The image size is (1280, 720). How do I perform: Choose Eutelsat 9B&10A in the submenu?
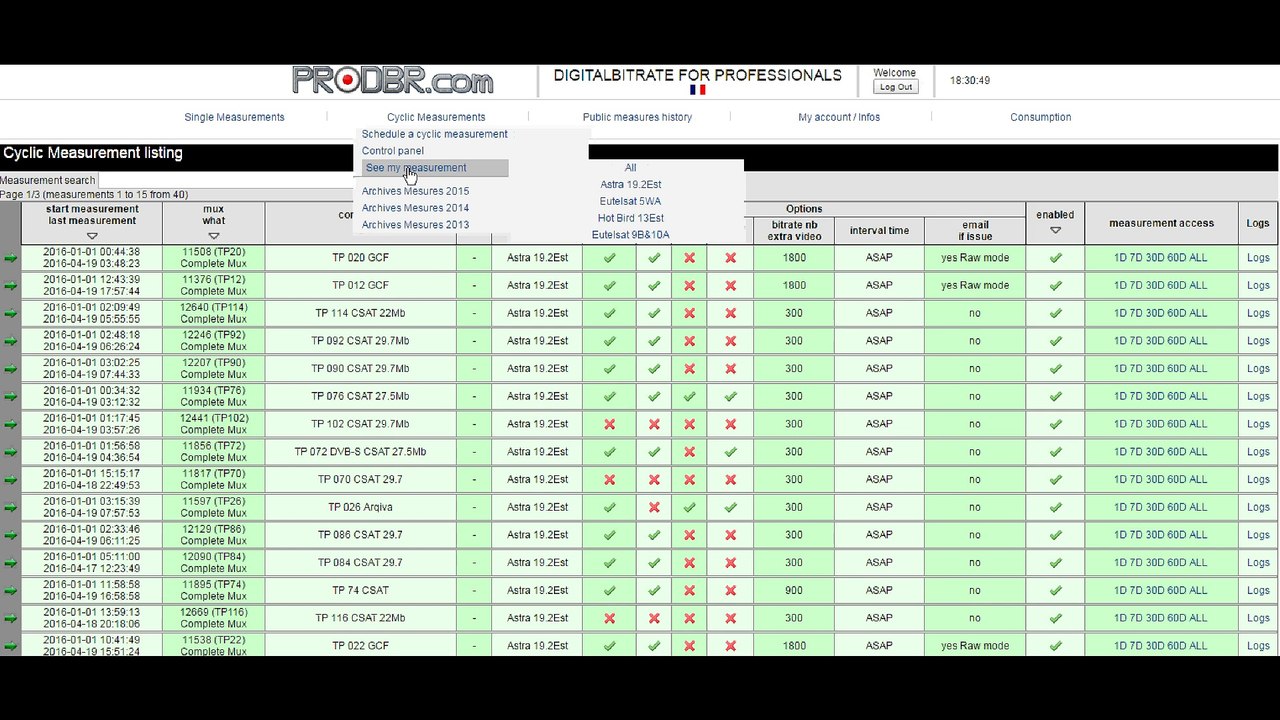(x=630, y=235)
